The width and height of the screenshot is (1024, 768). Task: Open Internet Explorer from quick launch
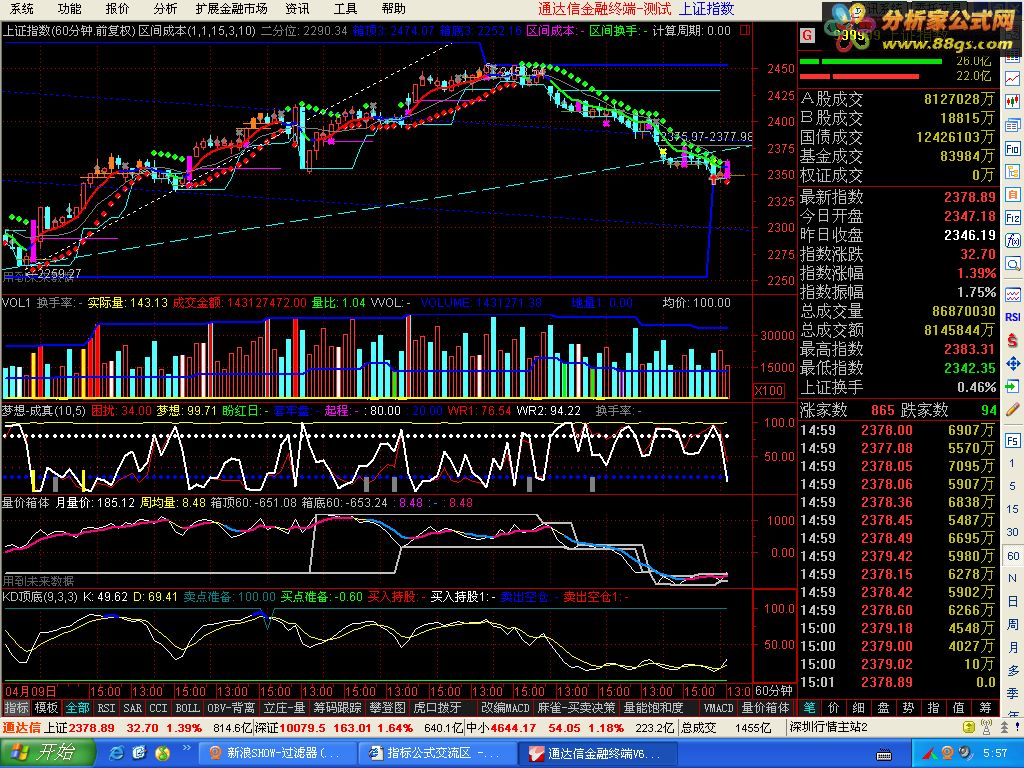[117, 753]
